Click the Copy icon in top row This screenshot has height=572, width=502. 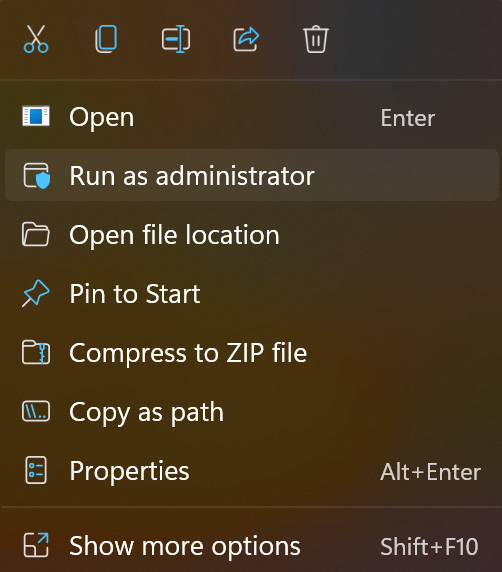tap(106, 39)
